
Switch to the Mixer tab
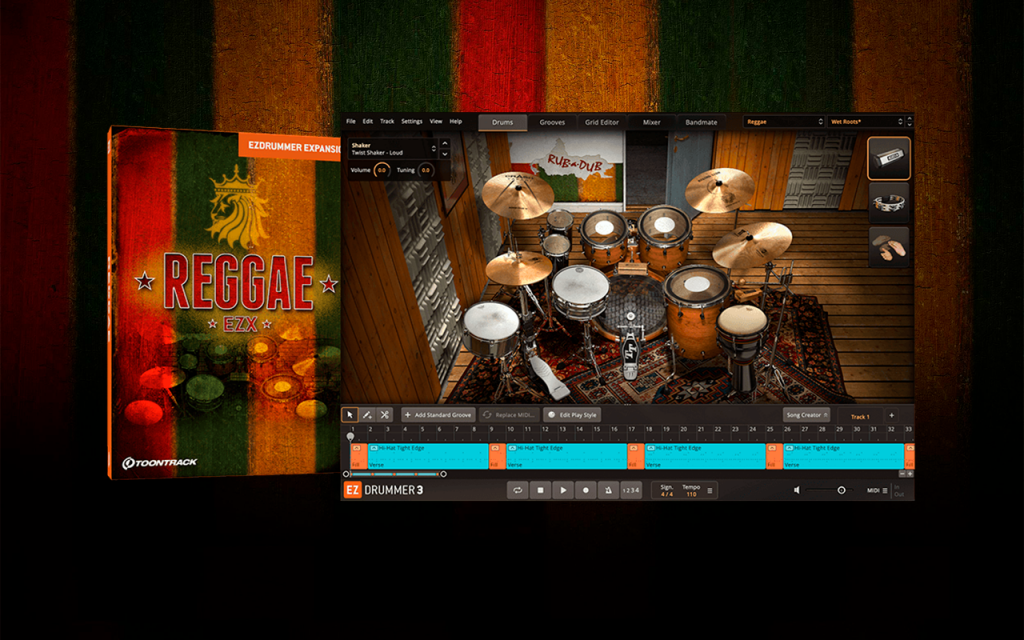[651, 122]
